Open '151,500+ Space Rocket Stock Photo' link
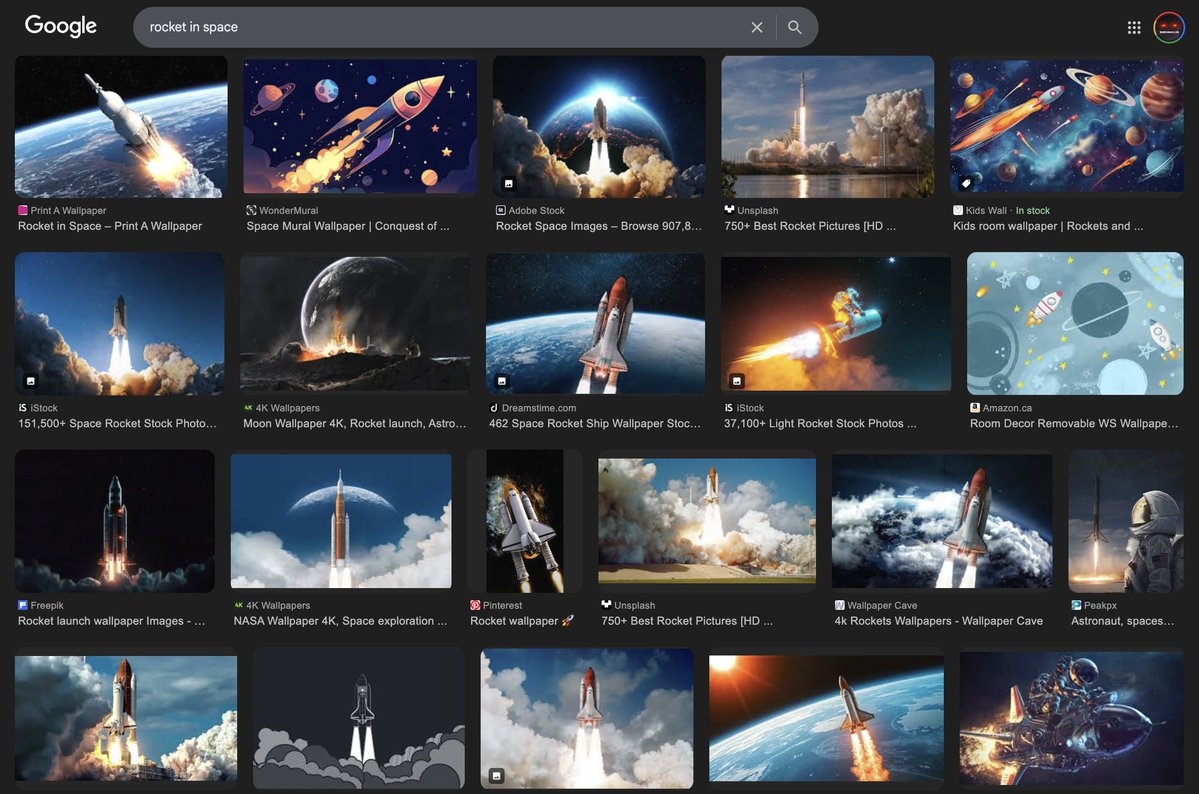Image resolution: width=1199 pixels, height=794 pixels. pos(117,424)
